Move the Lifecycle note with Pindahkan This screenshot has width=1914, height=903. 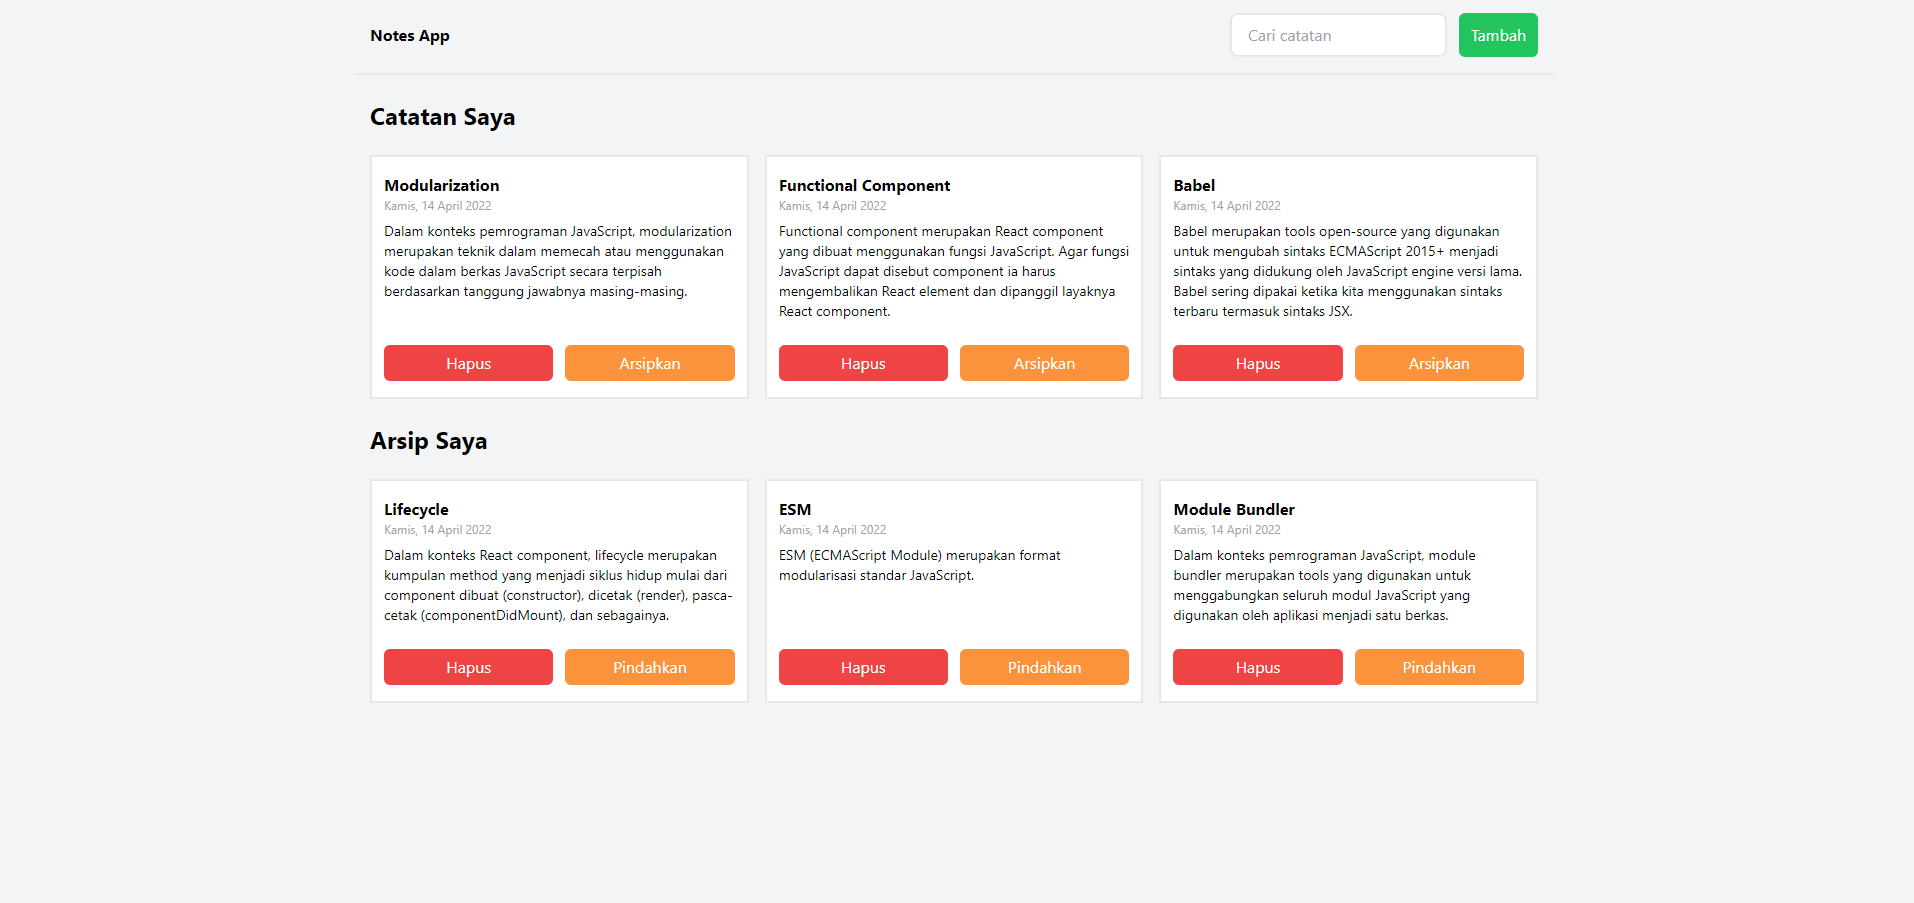(x=649, y=667)
